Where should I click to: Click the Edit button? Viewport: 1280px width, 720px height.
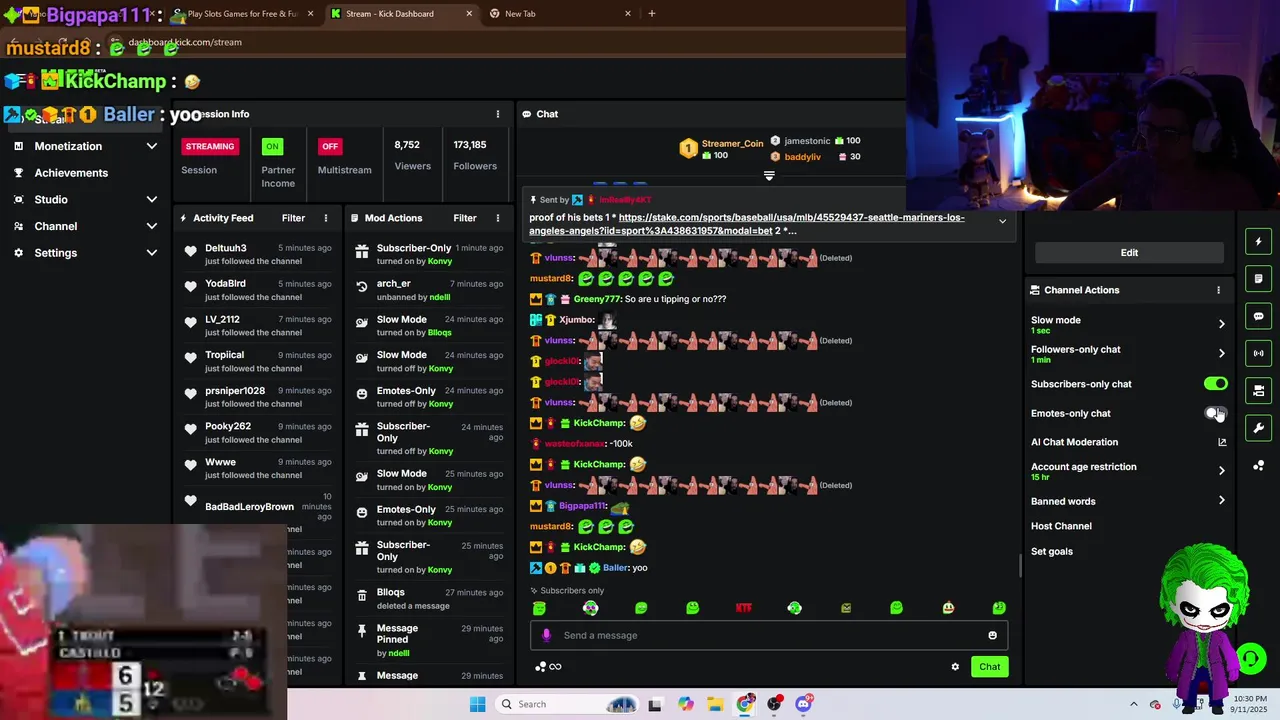coord(1129,253)
